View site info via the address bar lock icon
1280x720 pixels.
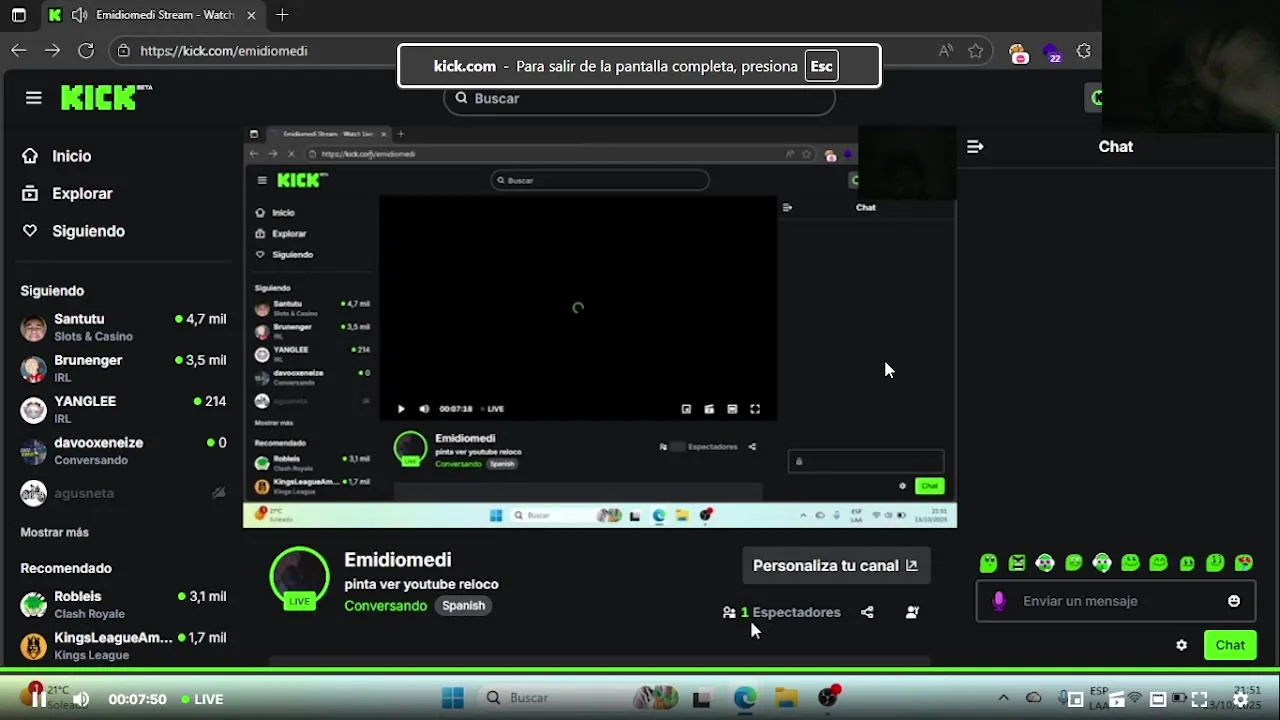click(x=123, y=51)
